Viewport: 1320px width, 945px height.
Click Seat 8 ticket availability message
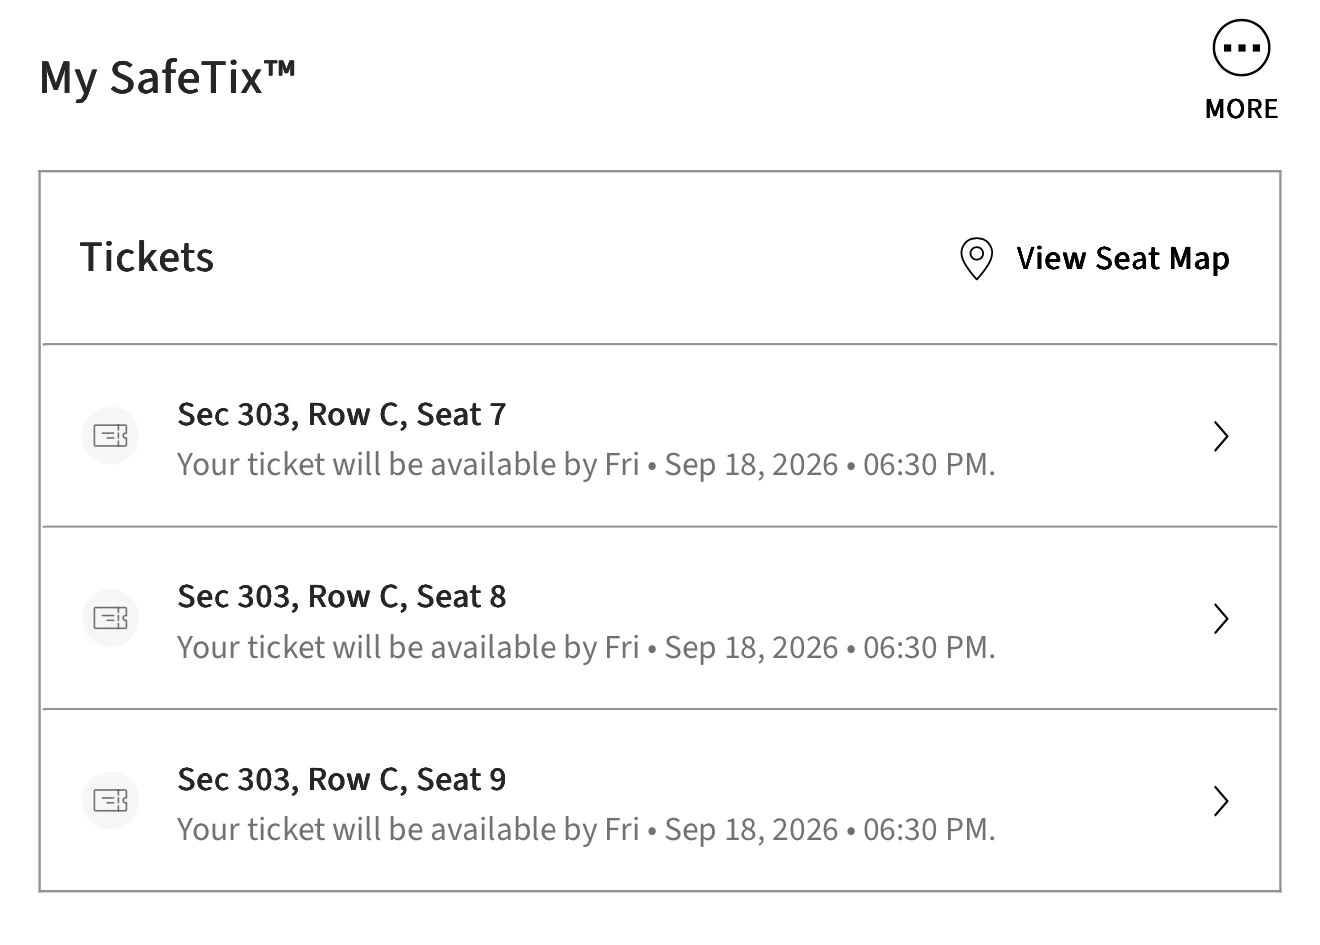click(586, 648)
